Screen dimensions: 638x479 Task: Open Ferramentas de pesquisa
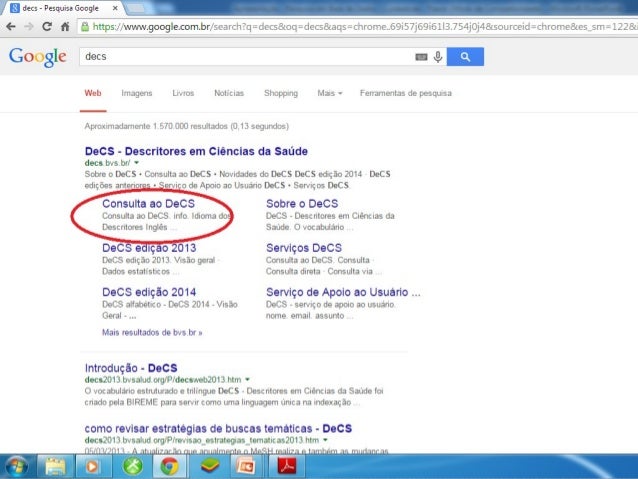[406, 93]
